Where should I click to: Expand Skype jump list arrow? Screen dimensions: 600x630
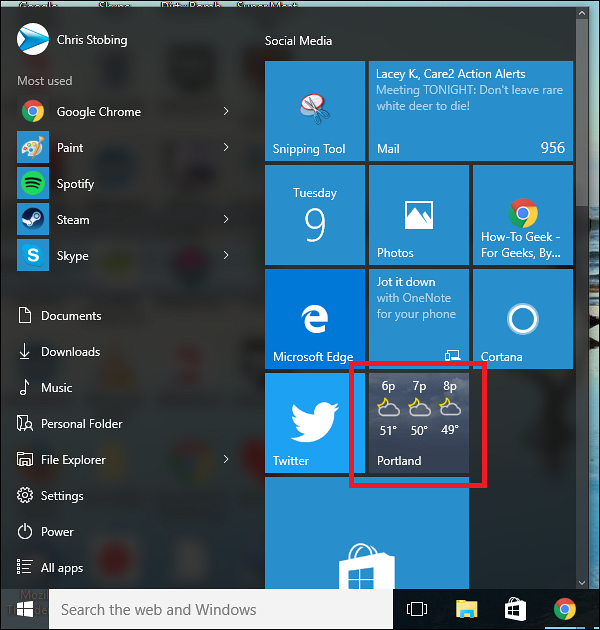tap(226, 256)
